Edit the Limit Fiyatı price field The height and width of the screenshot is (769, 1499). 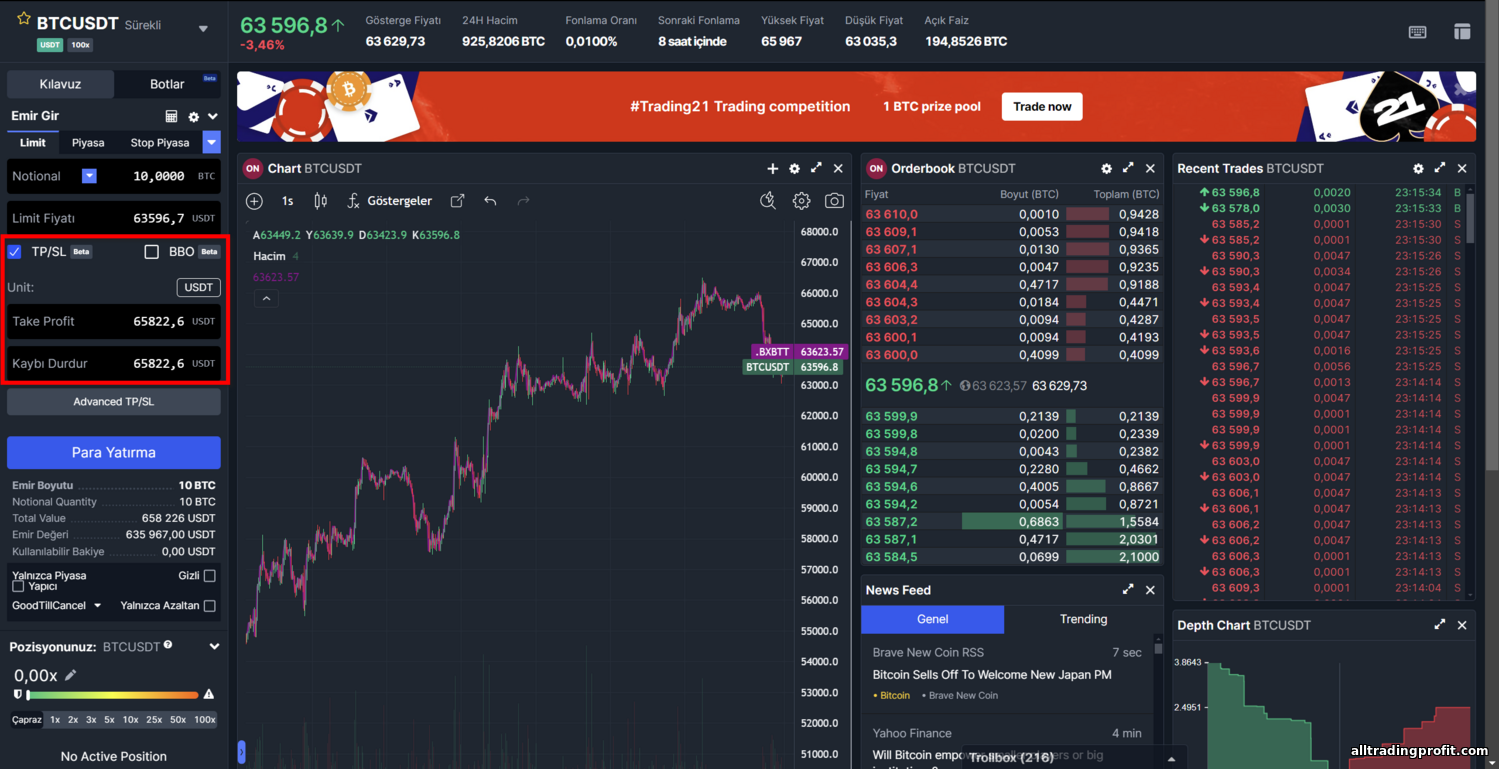click(114, 218)
